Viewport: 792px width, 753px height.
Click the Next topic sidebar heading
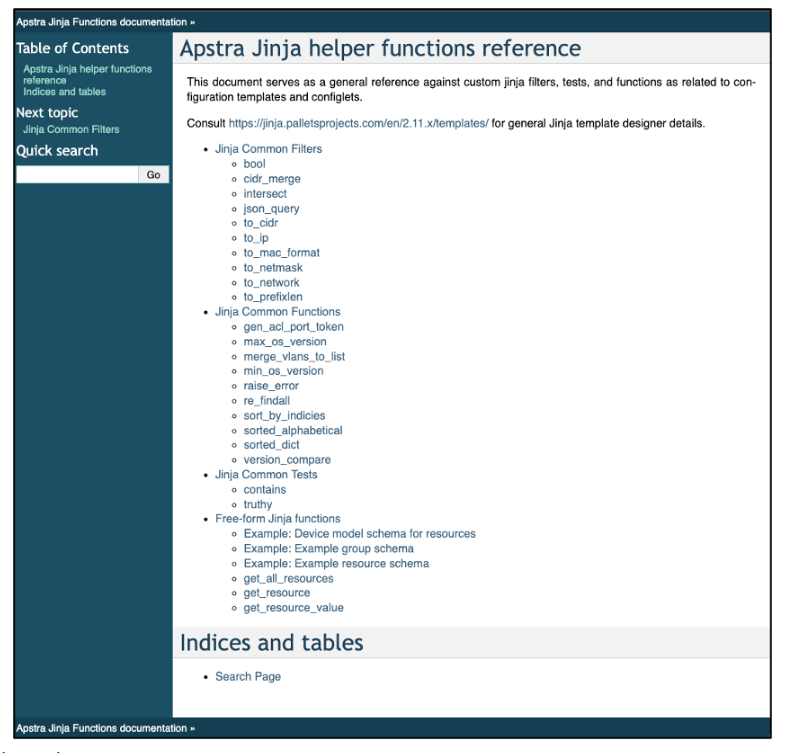click(x=47, y=113)
